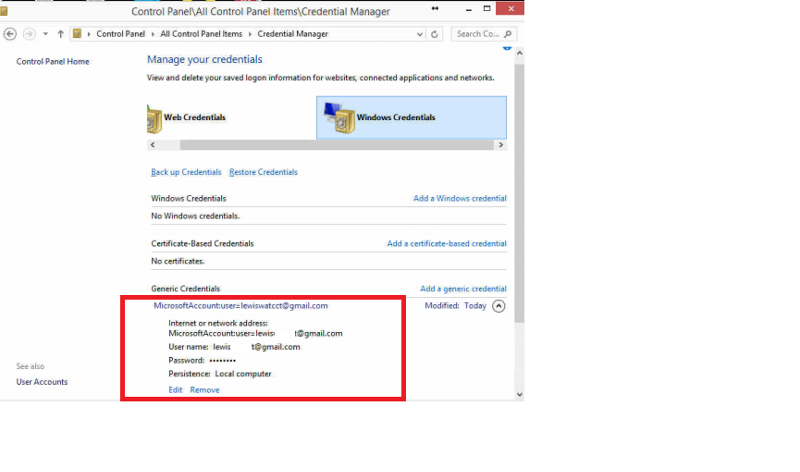Click horizontal scrollbar right arrow

(501, 145)
